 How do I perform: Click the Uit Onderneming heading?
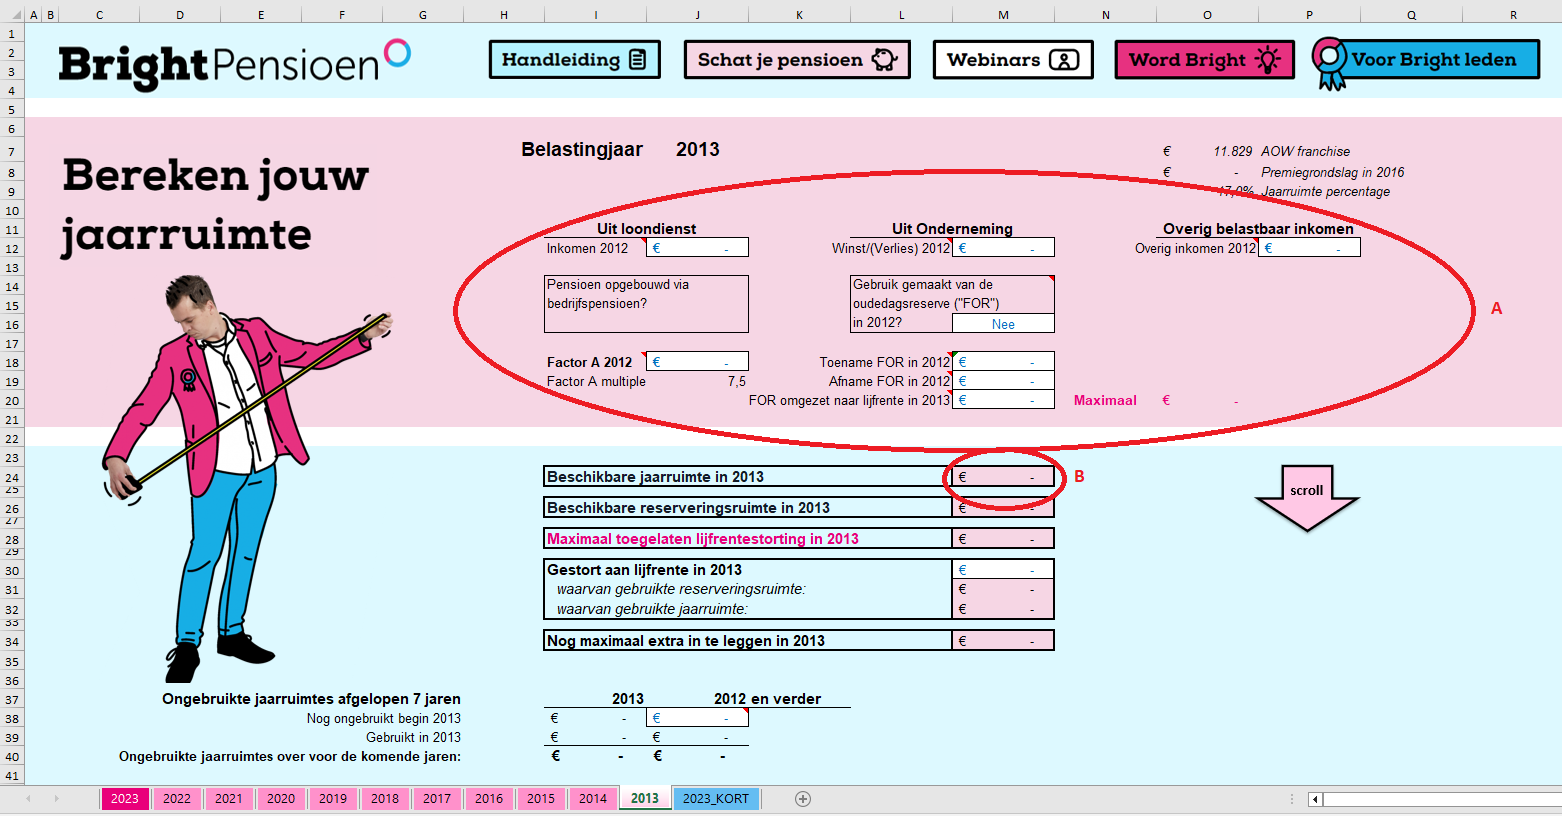[952, 229]
